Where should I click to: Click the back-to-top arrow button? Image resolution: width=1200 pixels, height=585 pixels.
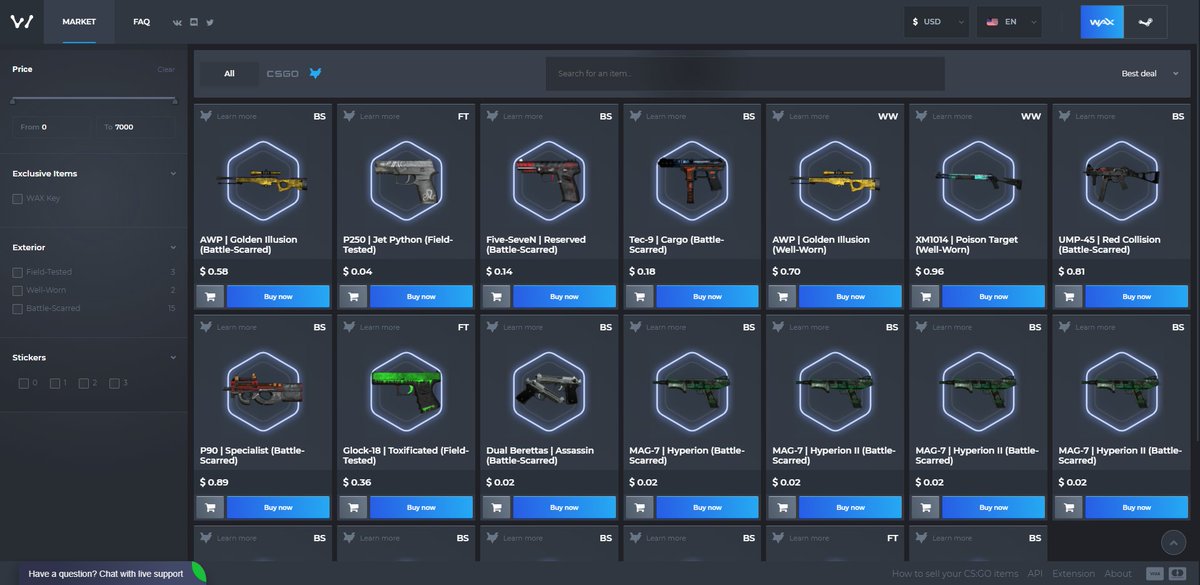tap(1173, 542)
